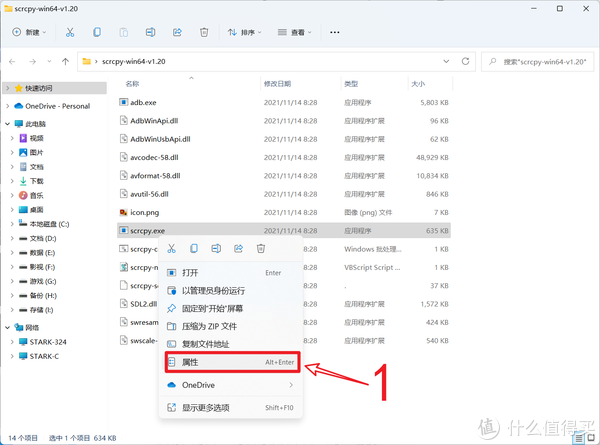Expand the address bar history dropdown

click(446, 61)
